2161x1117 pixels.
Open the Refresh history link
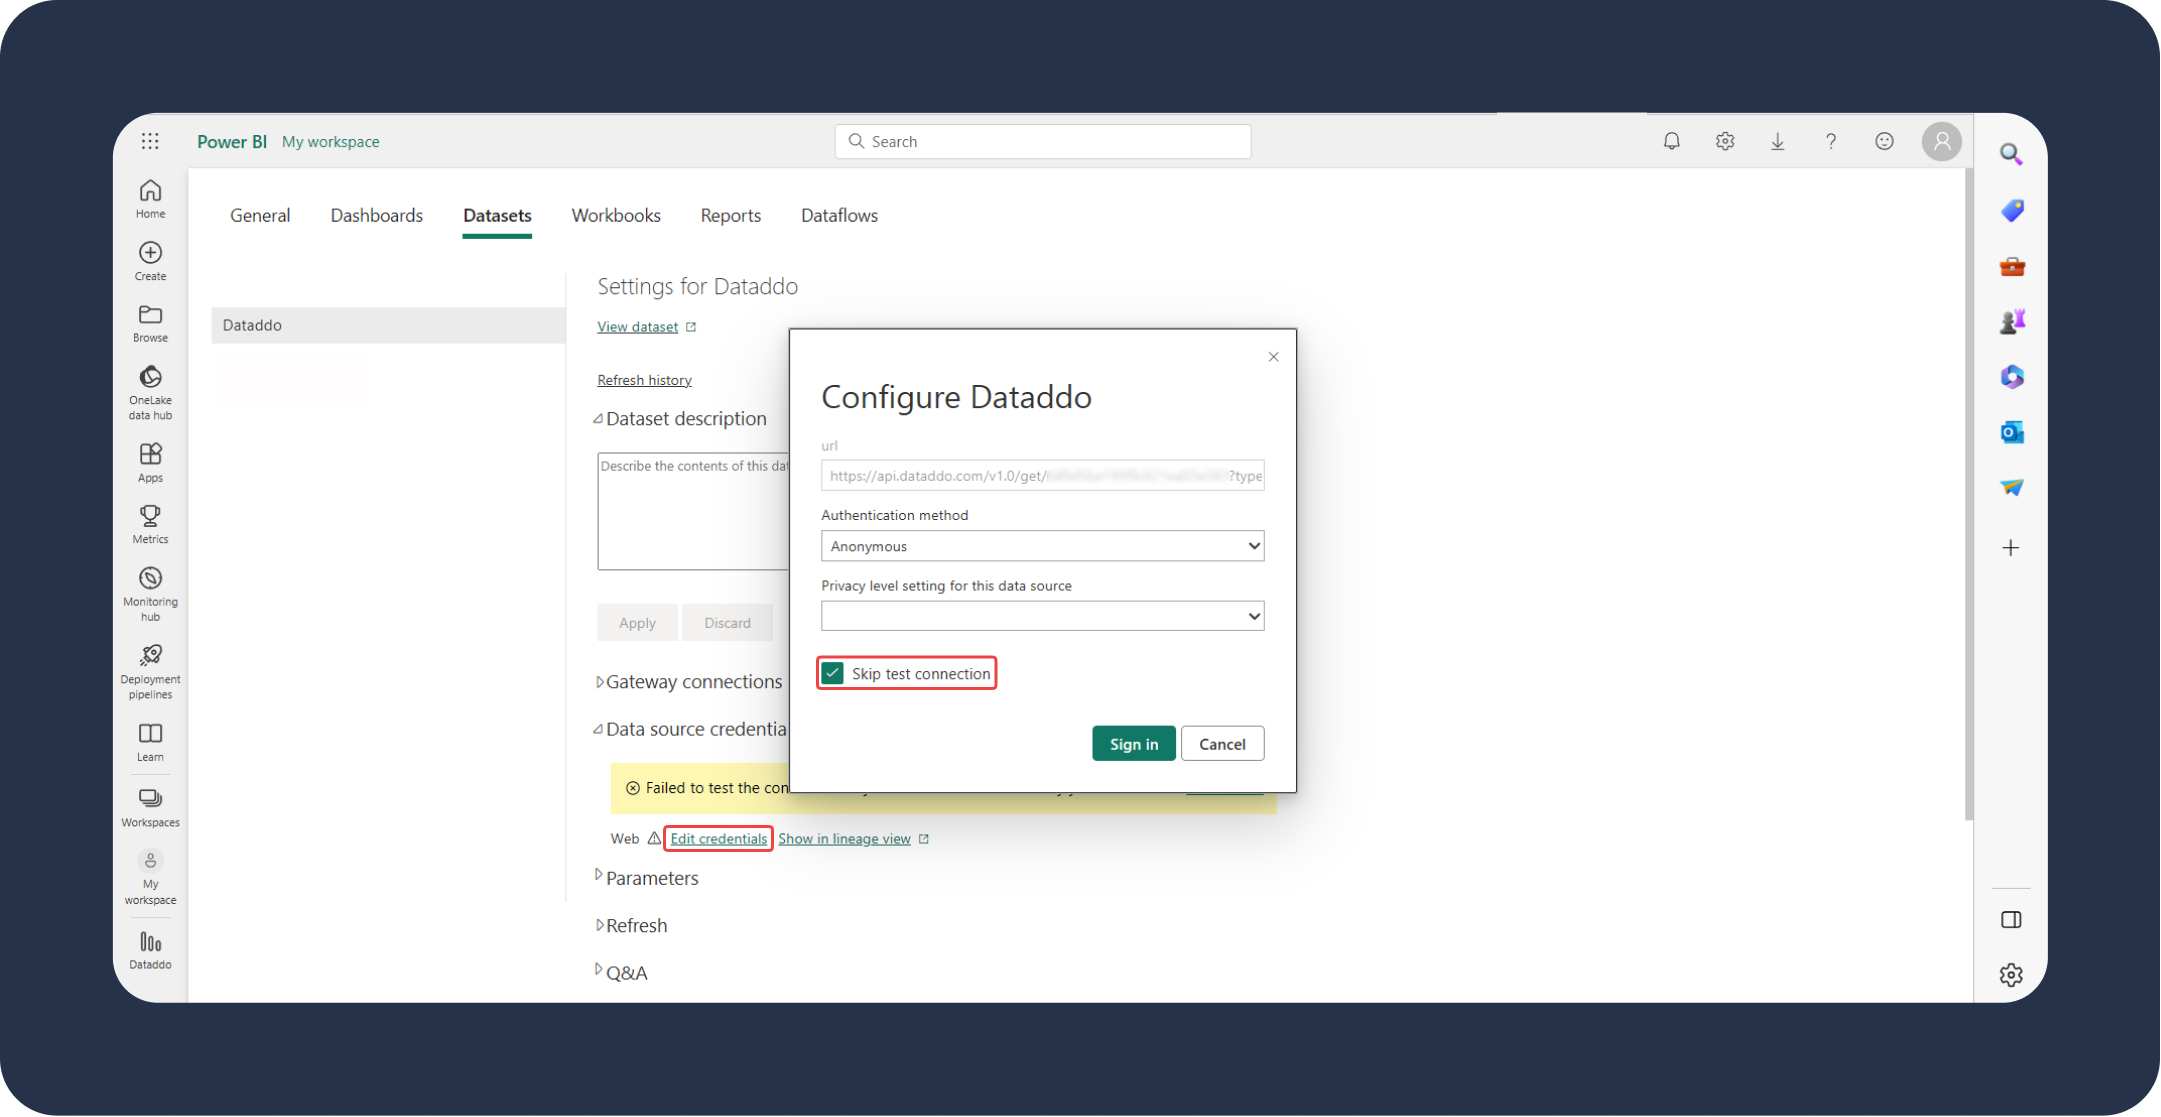[644, 380]
